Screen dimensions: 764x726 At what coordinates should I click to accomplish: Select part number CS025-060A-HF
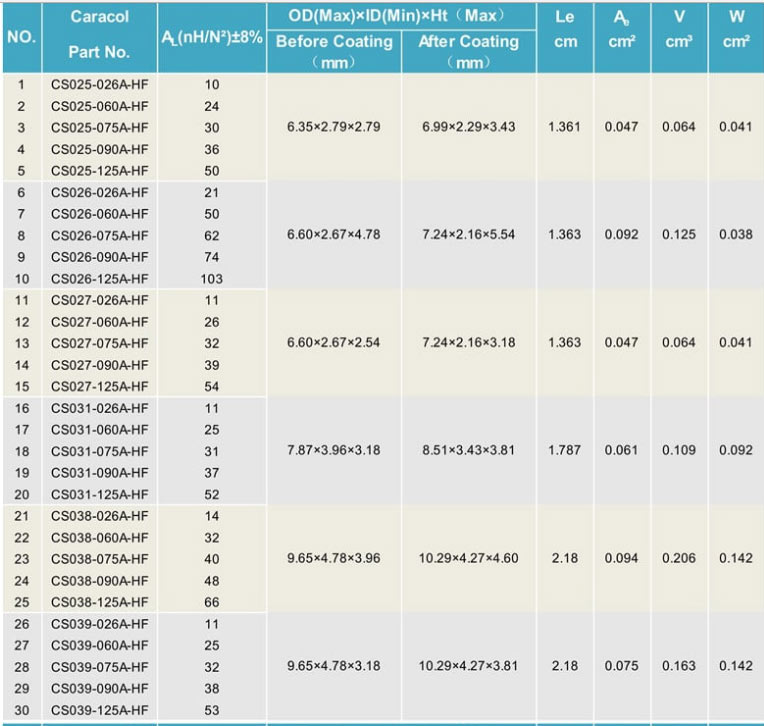[99, 106]
